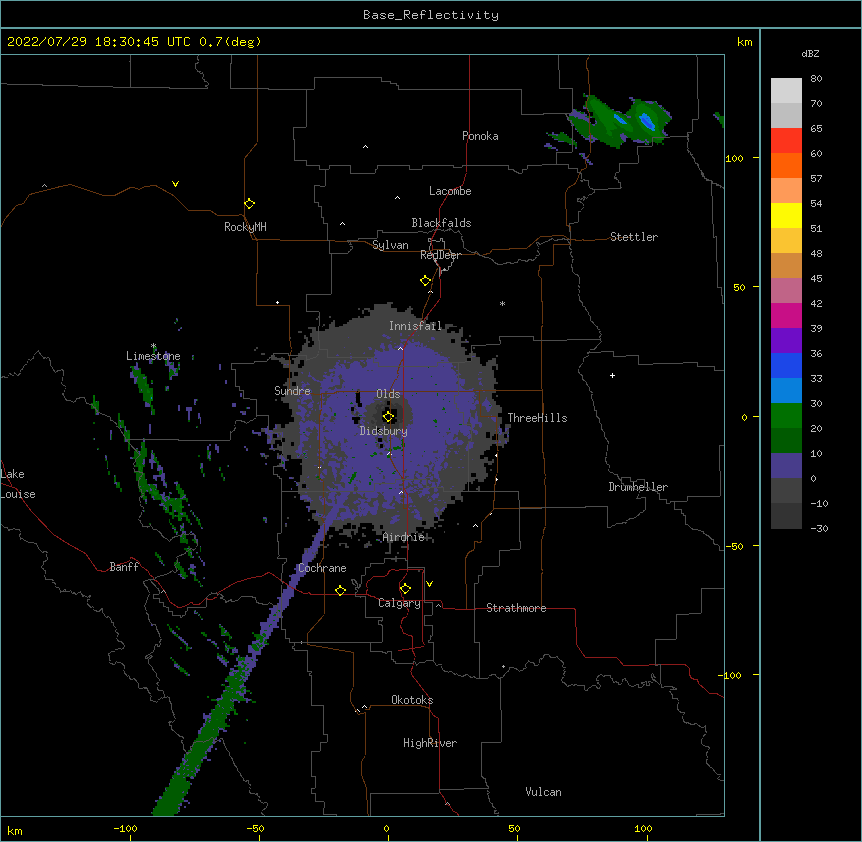Click the Cochrane city label

coord(322,568)
